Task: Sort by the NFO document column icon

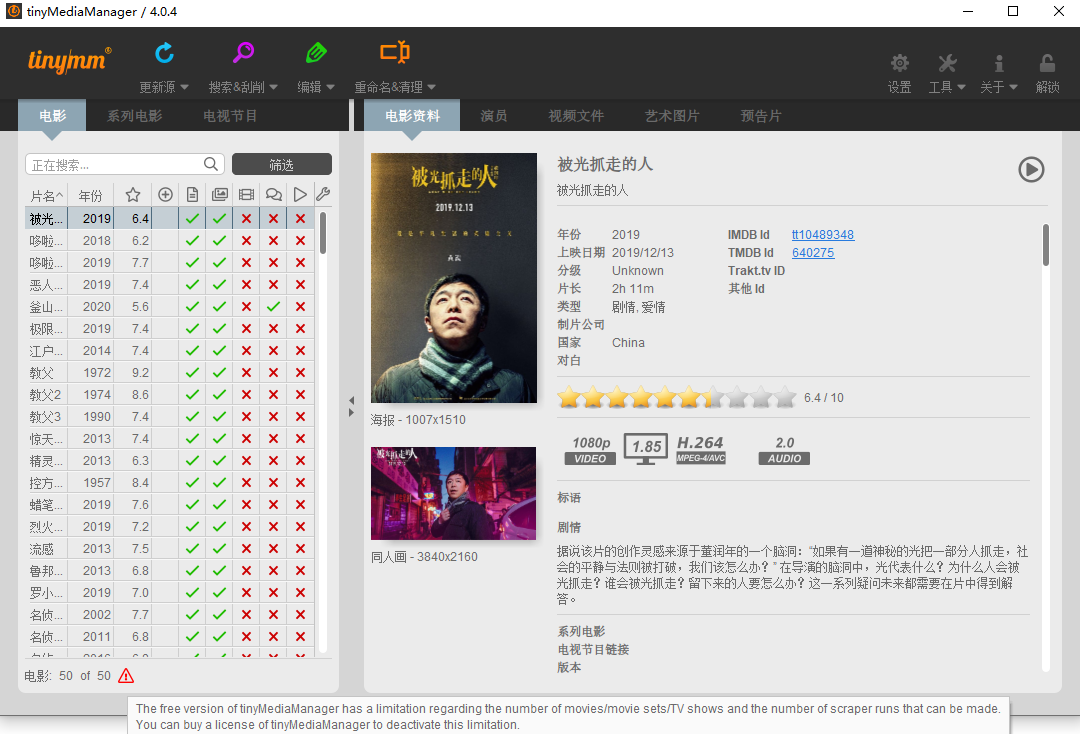Action: click(x=192, y=195)
